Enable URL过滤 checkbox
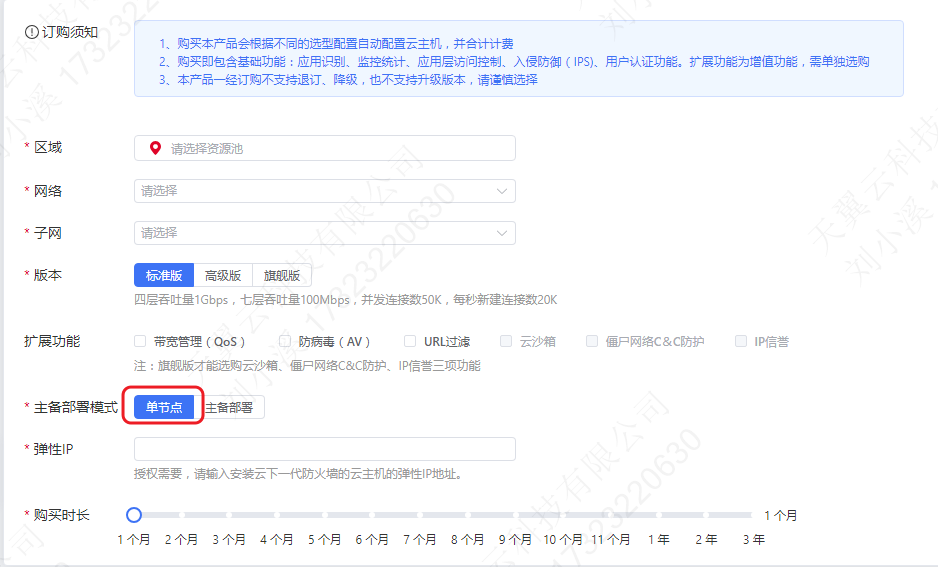938x567 pixels. (x=410, y=341)
